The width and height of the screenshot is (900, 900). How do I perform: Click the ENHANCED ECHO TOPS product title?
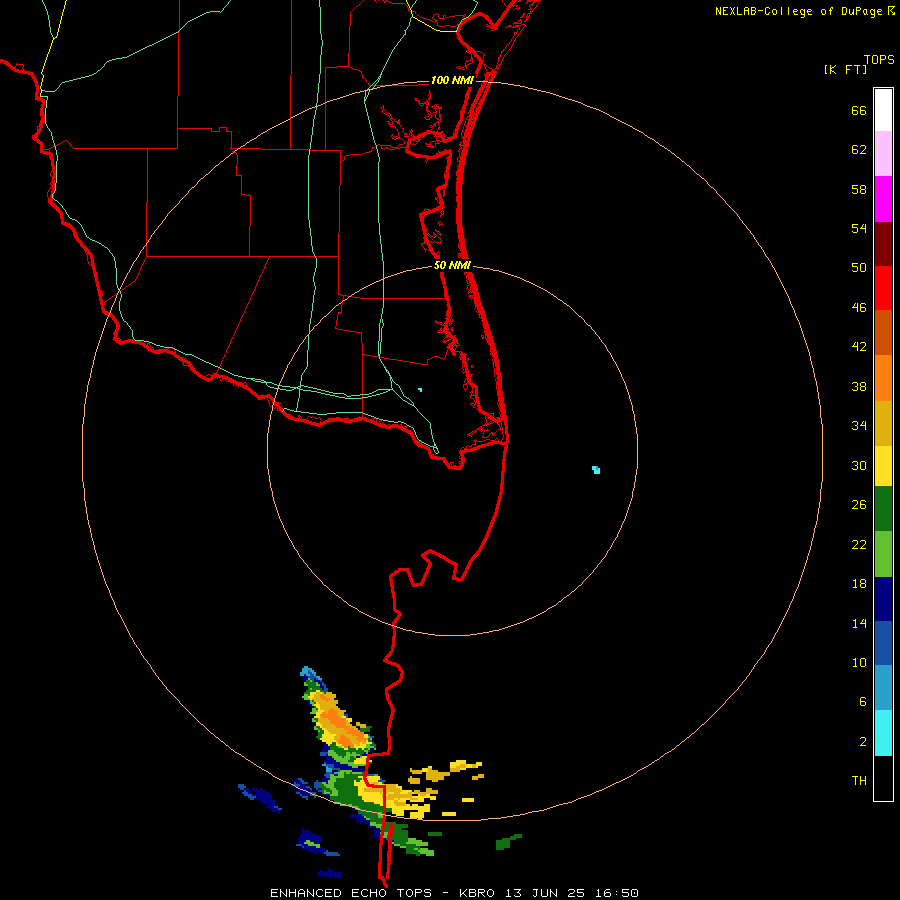click(x=351, y=893)
